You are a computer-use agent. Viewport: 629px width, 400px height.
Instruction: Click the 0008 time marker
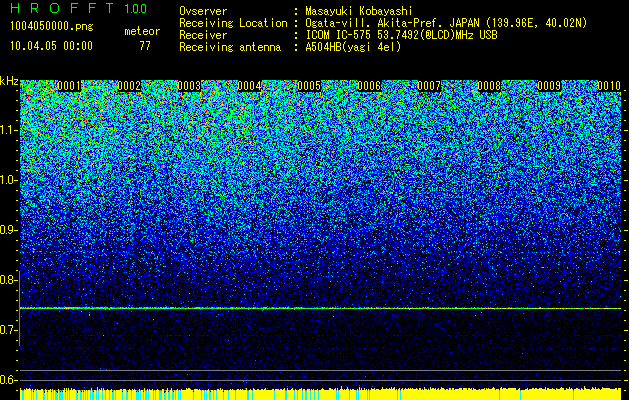click(x=489, y=86)
